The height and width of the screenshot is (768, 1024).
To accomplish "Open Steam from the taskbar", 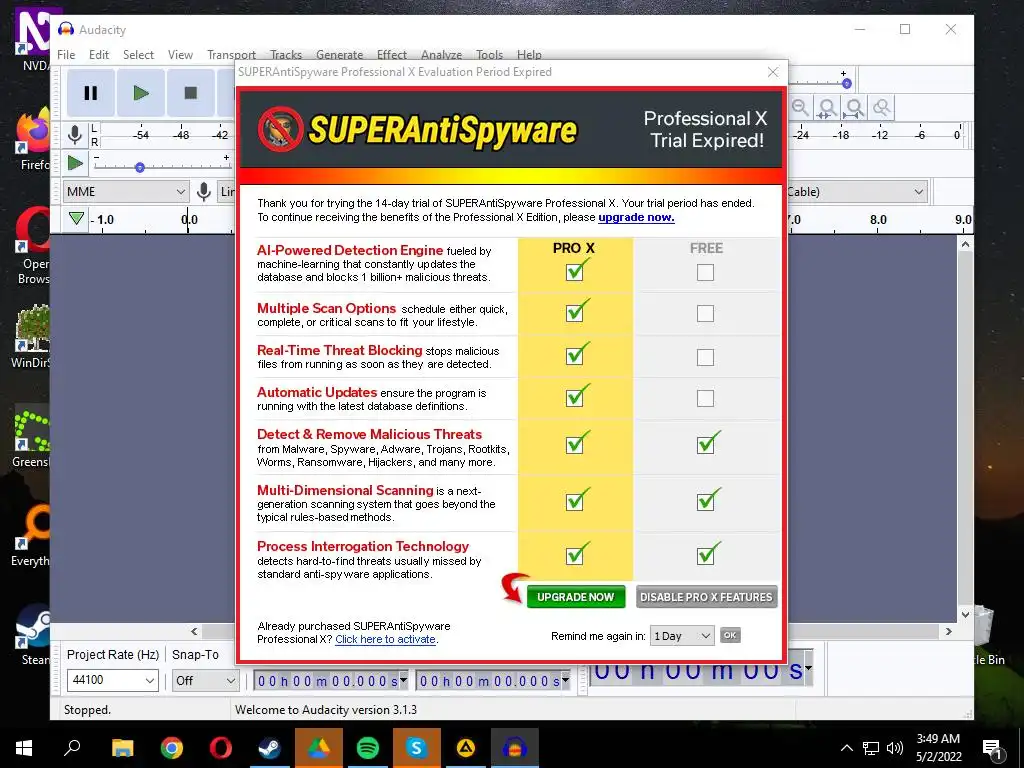I will pos(269,748).
